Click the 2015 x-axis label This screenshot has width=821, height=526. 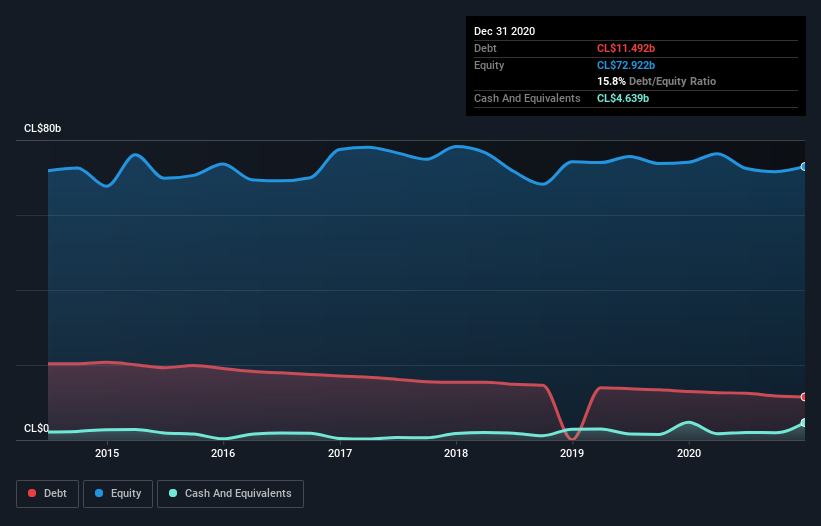107,453
